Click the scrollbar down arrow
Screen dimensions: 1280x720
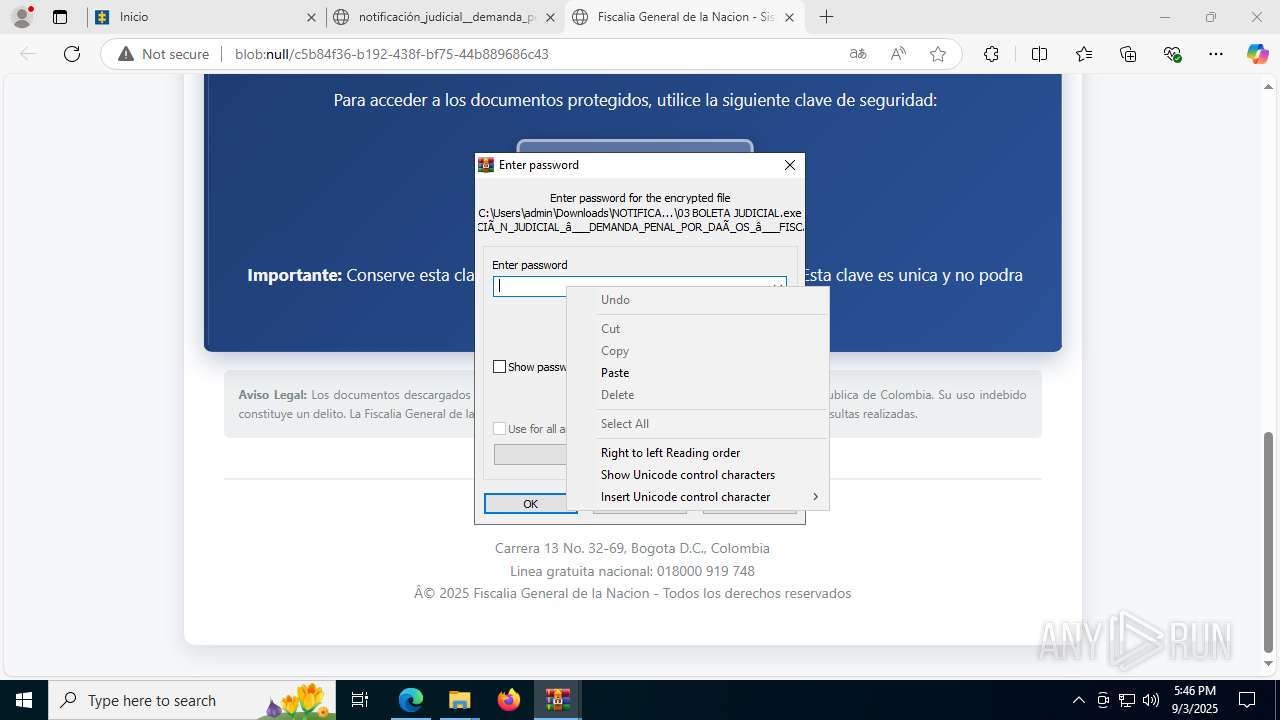coord(1270,664)
